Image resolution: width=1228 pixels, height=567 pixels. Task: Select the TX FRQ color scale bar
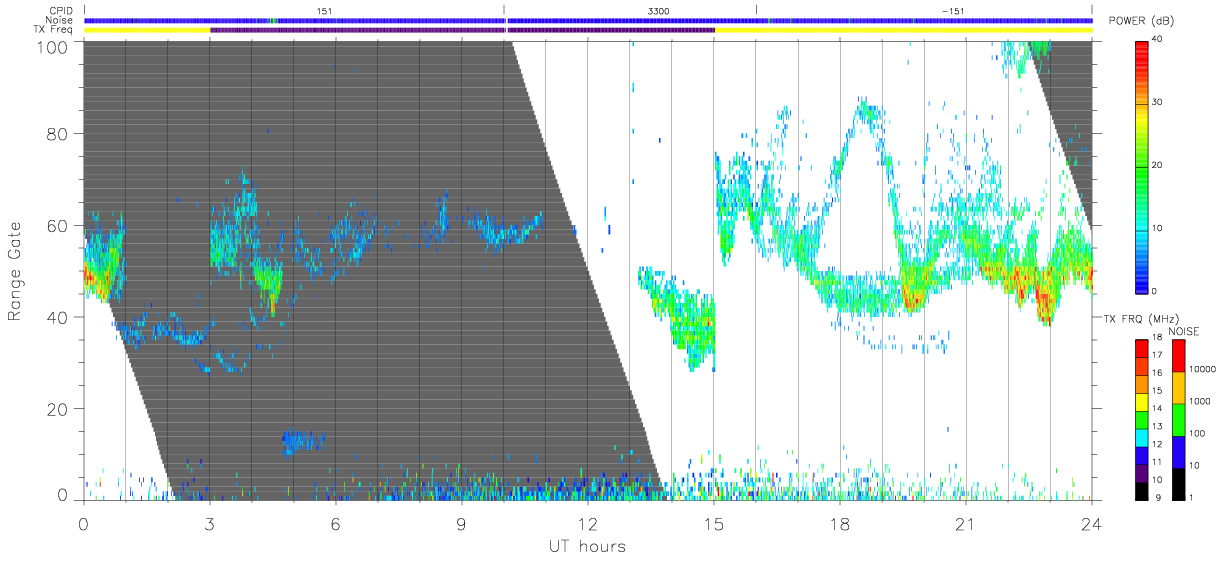(1142, 420)
